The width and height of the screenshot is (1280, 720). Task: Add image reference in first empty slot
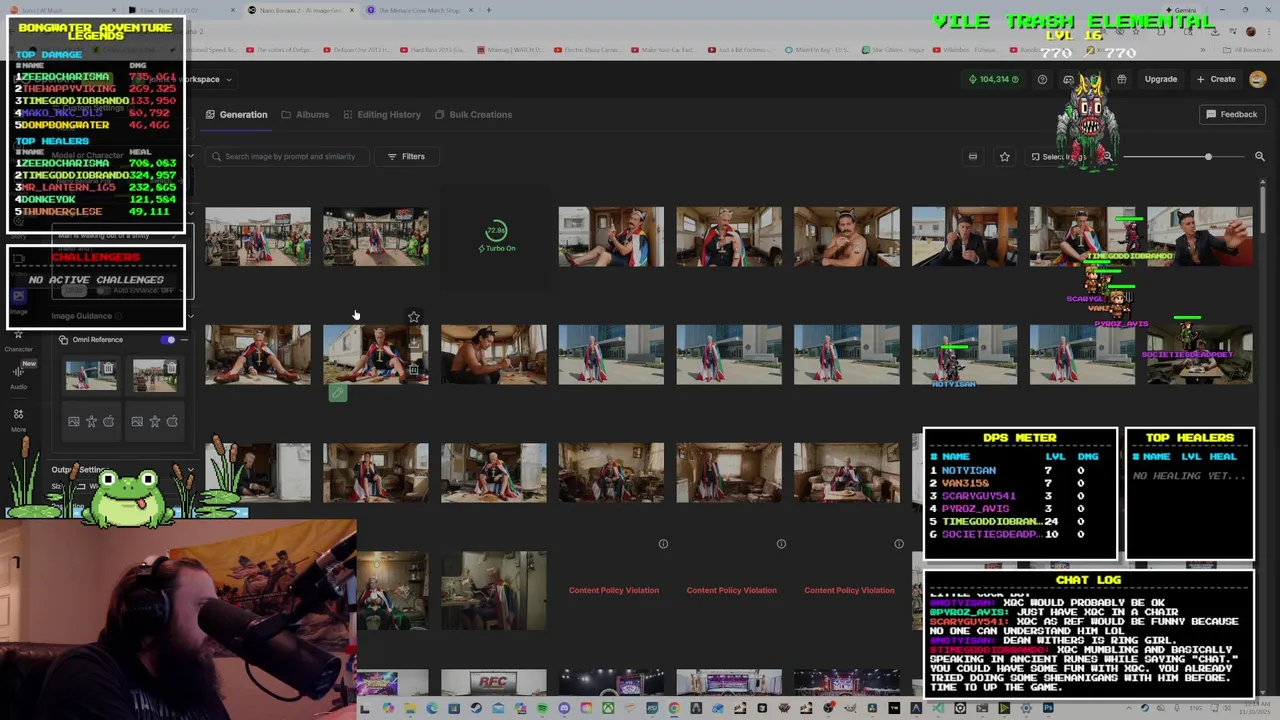click(x=74, y=422)
